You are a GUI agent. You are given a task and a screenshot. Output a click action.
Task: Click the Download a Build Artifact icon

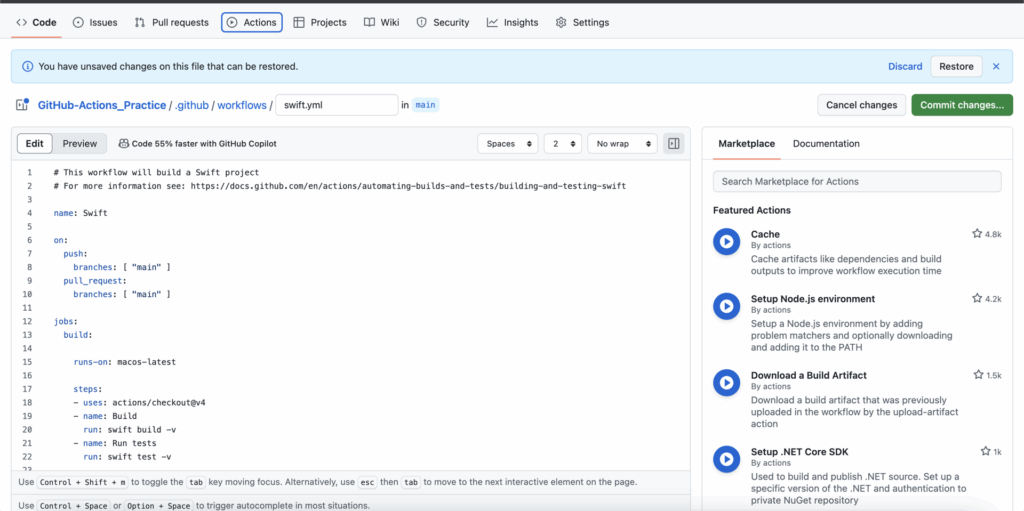[x=726, y=383]
